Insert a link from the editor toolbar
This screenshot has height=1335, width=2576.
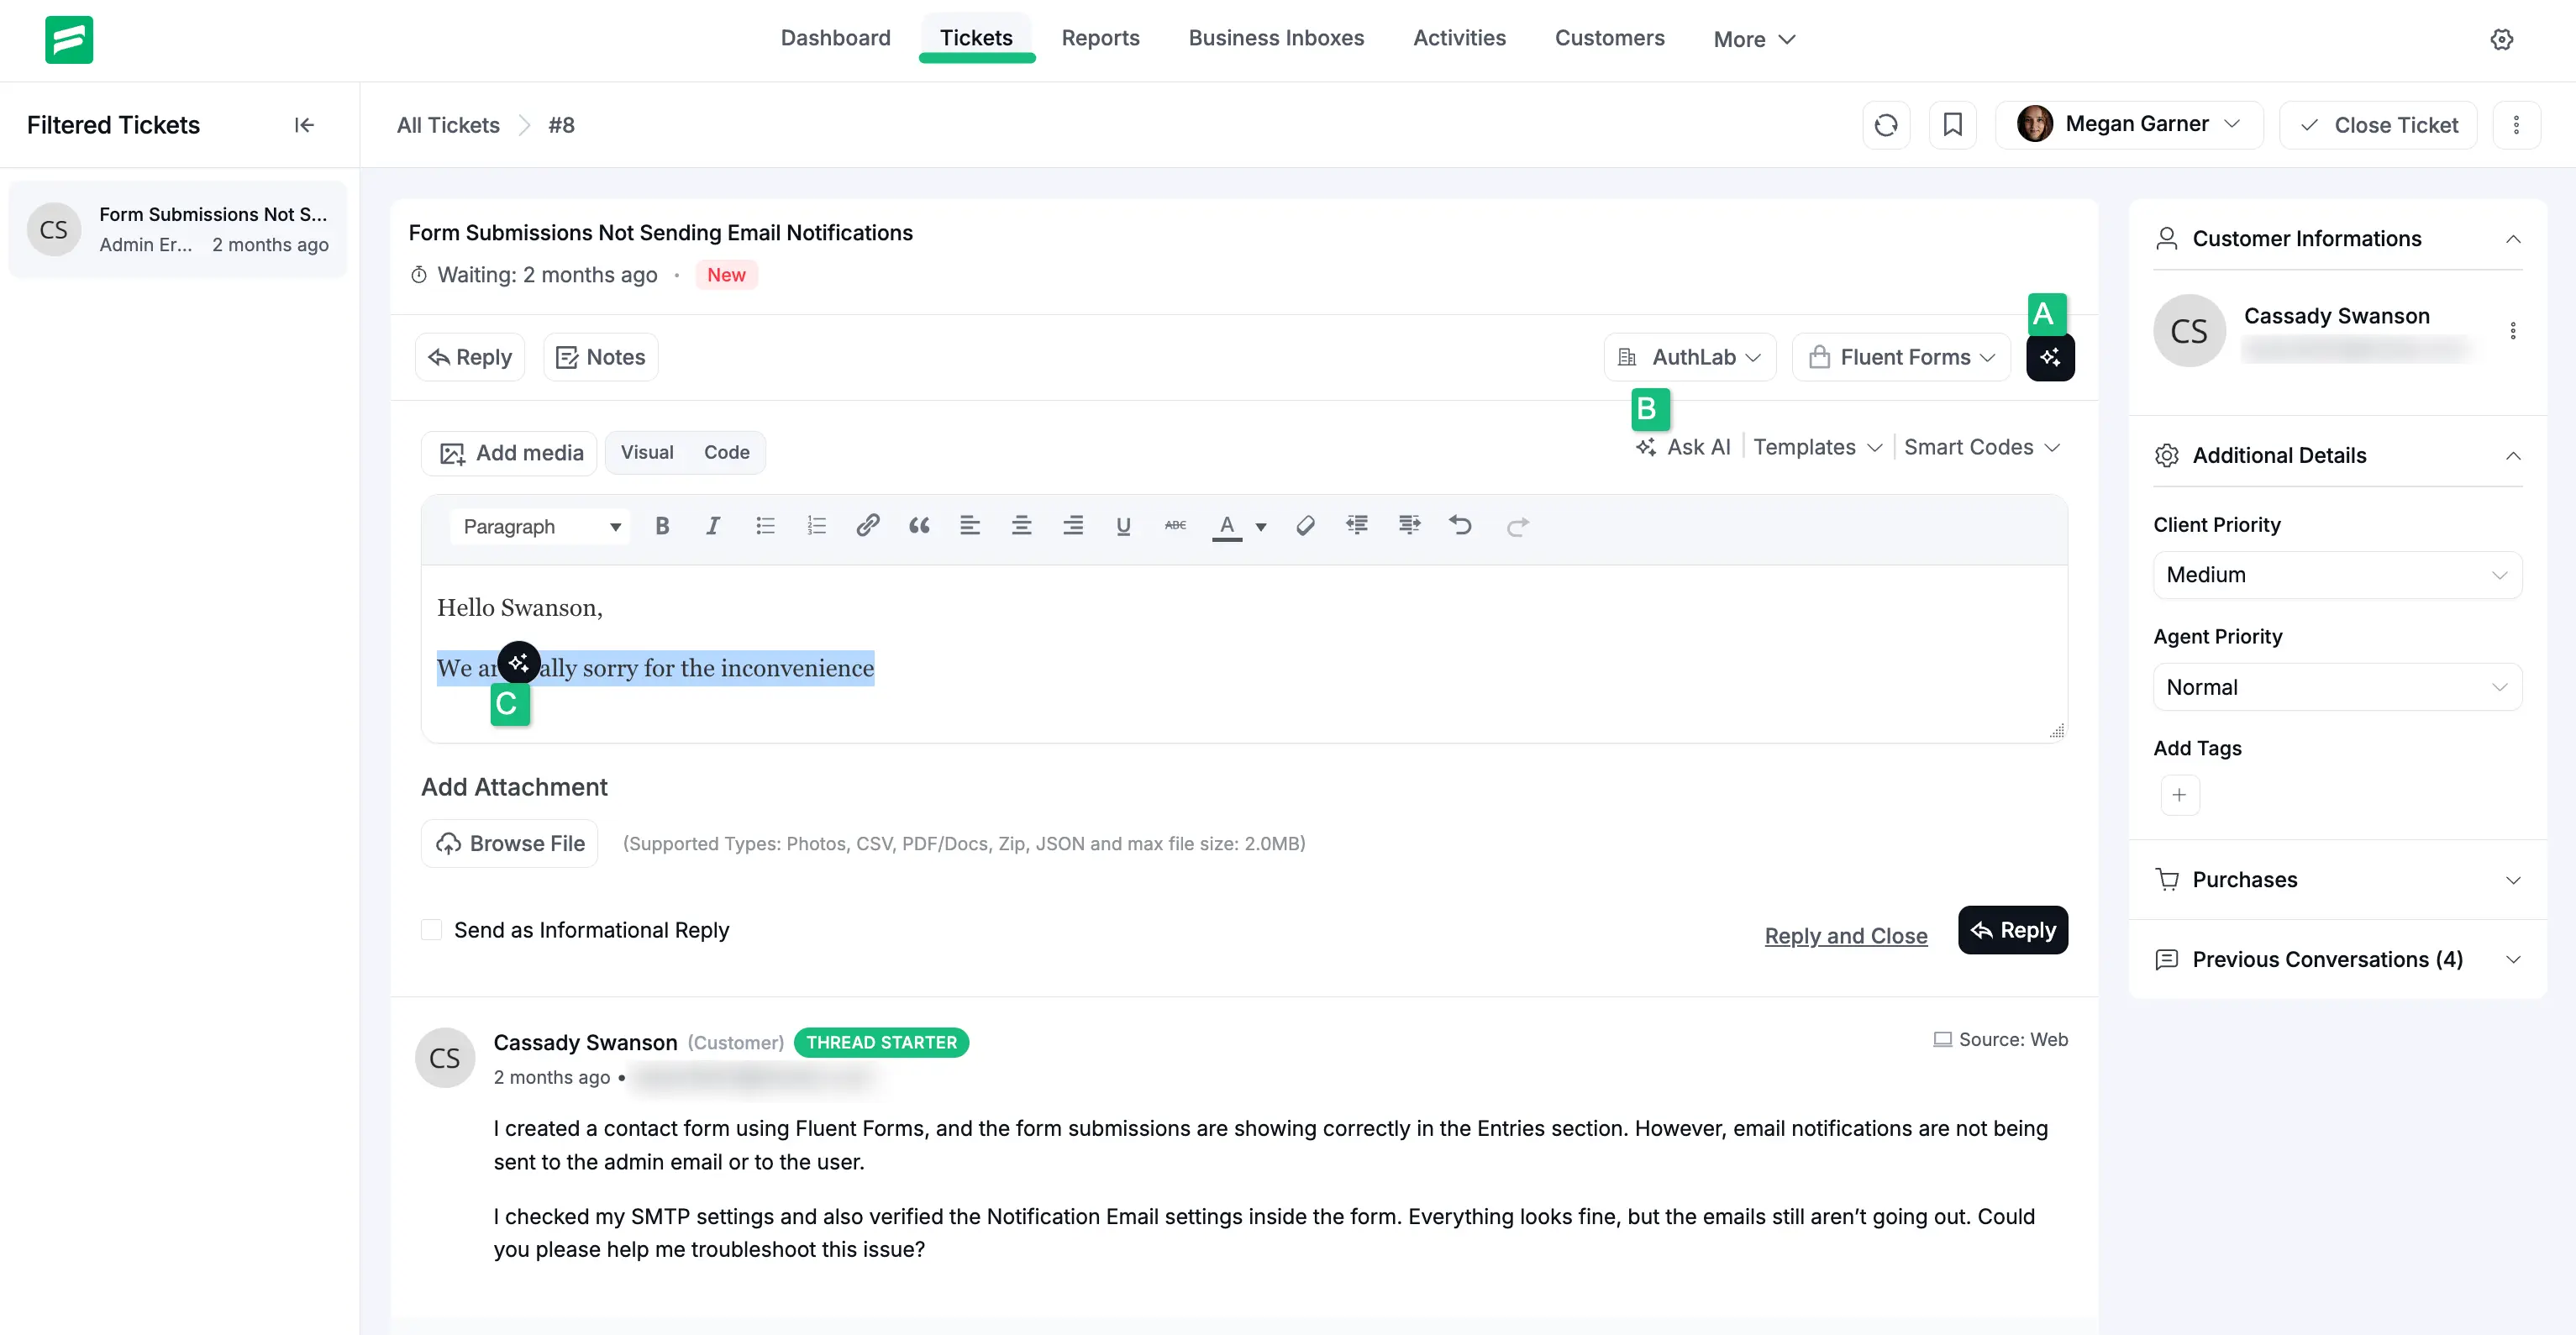pos(867,526)
